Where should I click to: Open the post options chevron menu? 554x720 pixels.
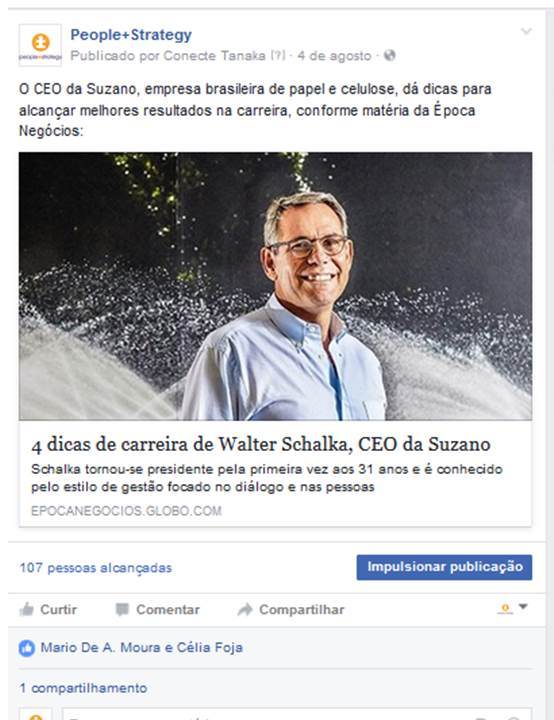(526, 31)
